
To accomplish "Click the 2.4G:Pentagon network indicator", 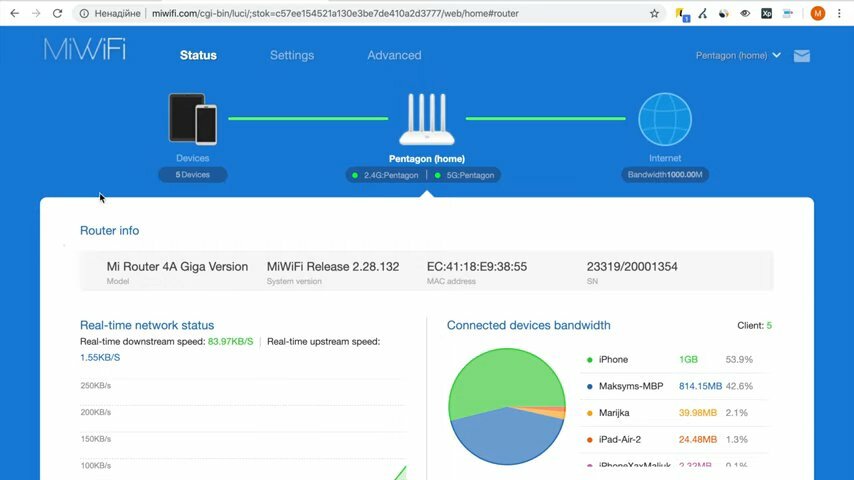I will tap(386, 175).
